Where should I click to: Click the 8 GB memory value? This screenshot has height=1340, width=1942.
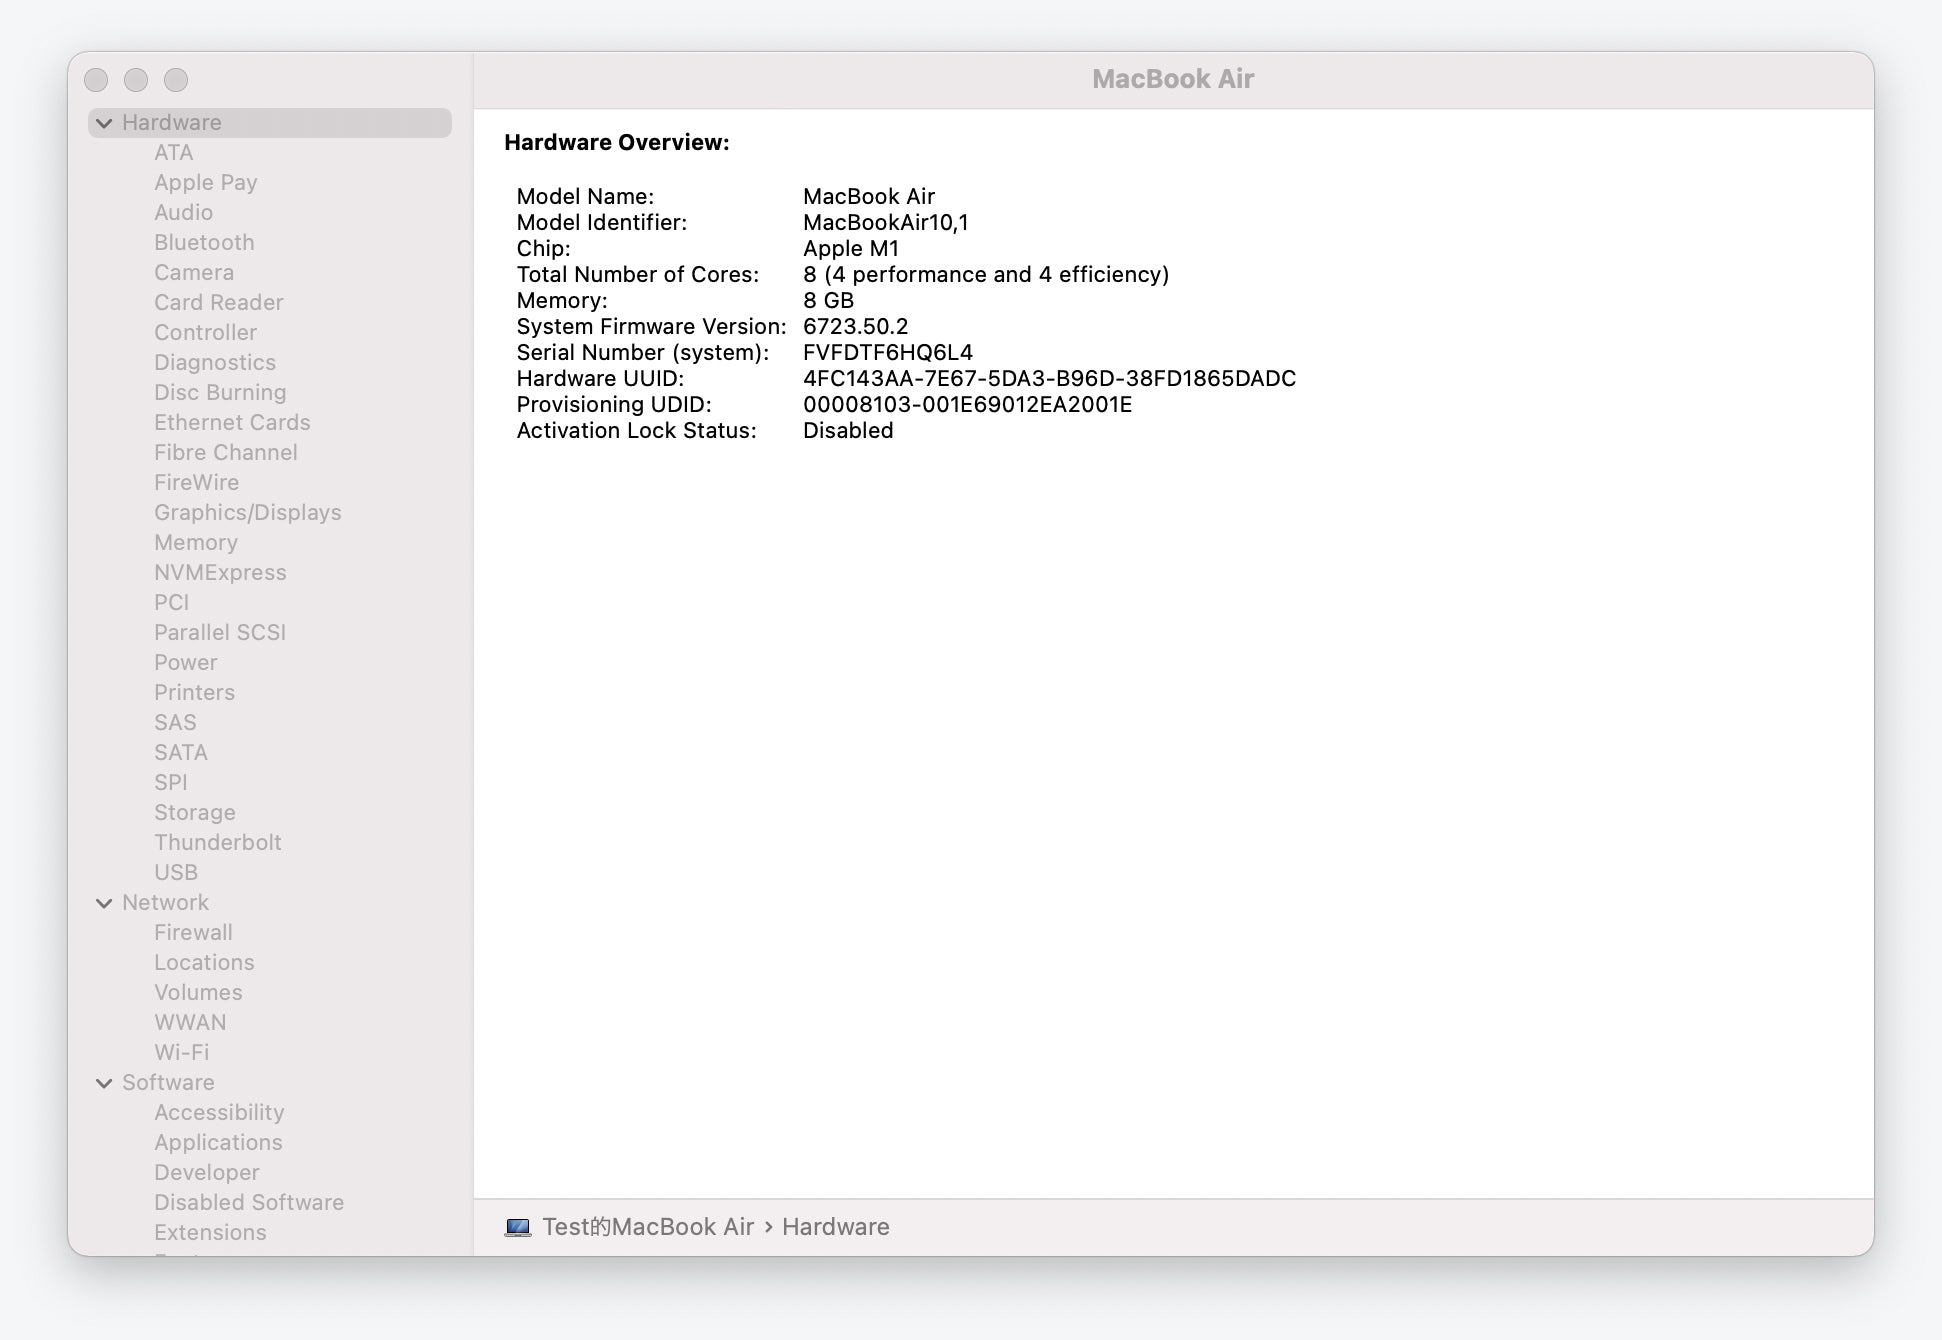coord(828,301)
